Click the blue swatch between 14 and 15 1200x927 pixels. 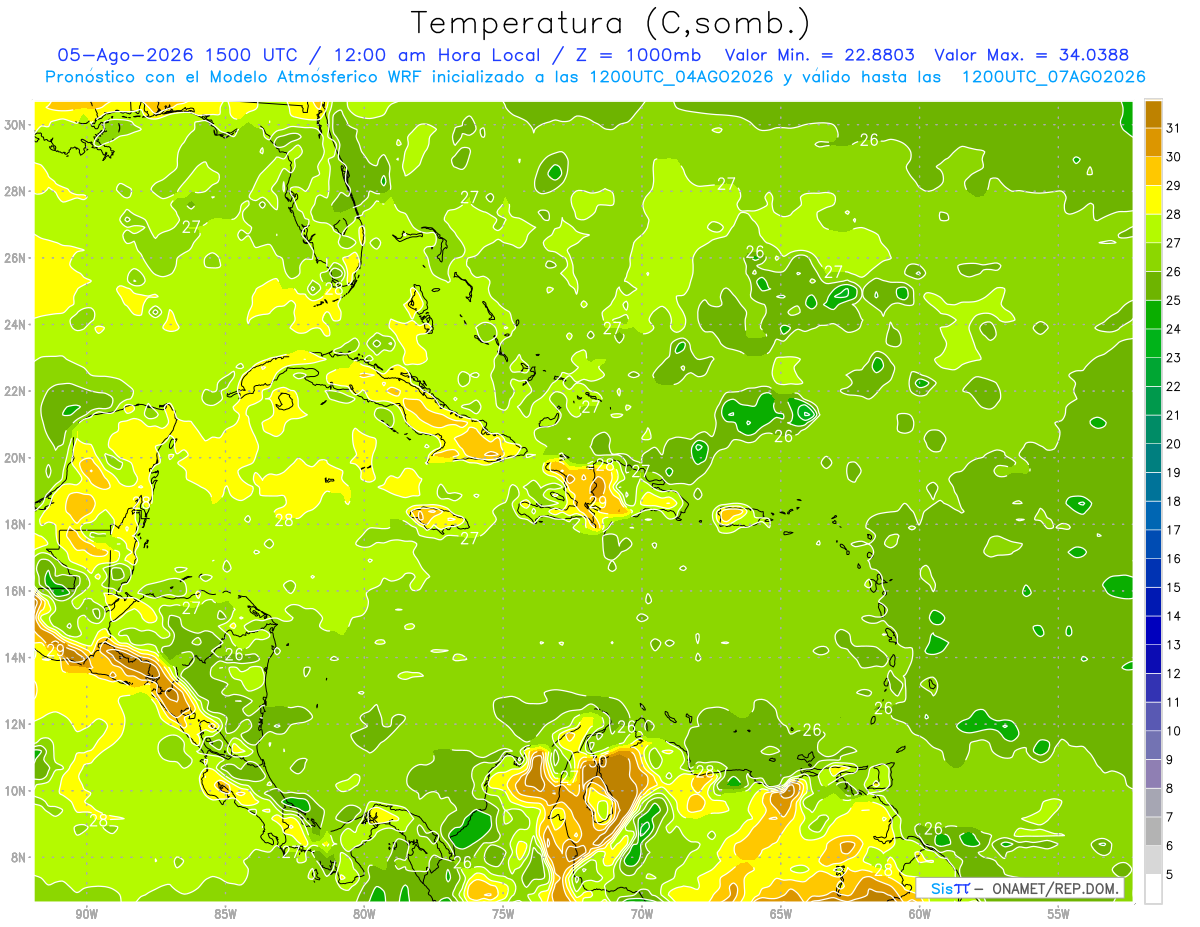(x=1153, y=601)
